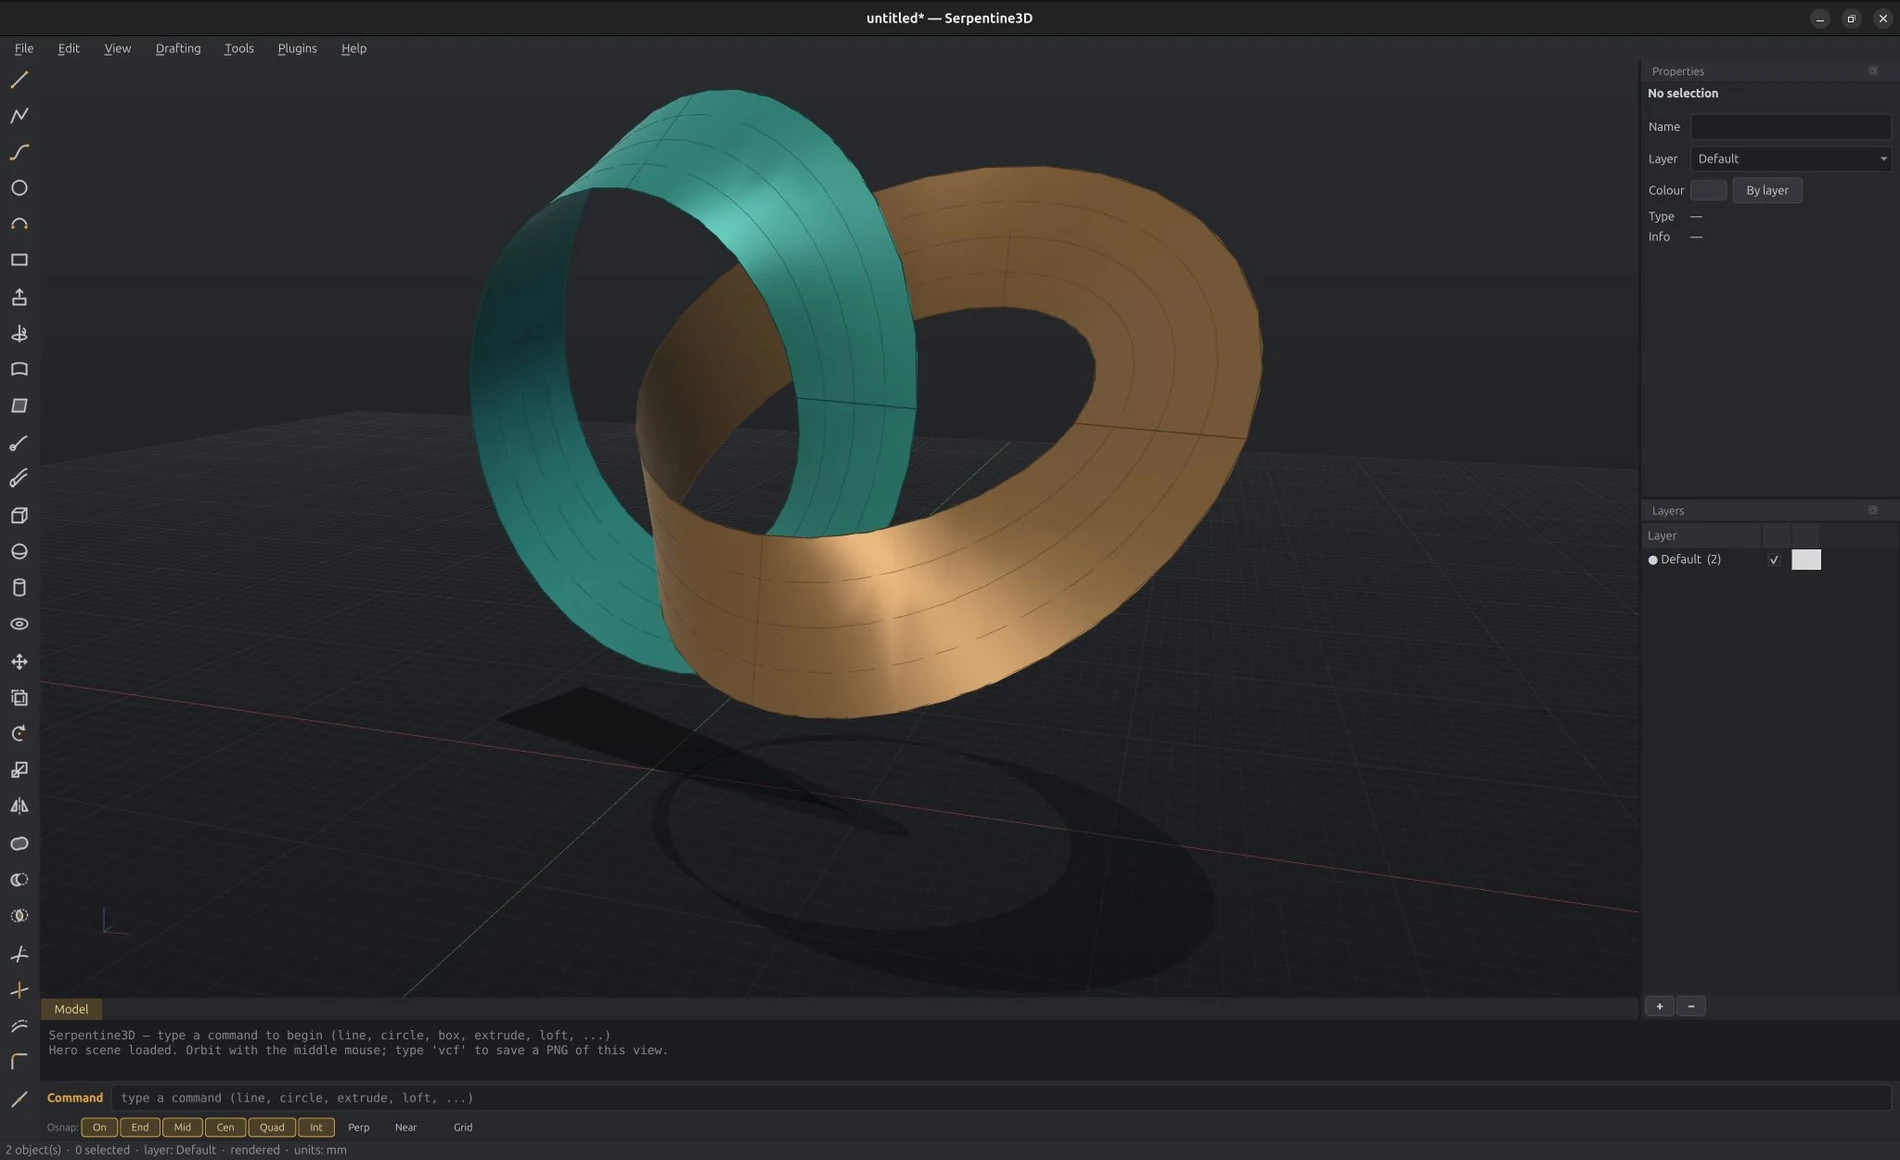Toggle visibility checkbox of Default layer
This screenshot has width=1900, height=1160.
pyautogui.click(x=1774, y=560)
